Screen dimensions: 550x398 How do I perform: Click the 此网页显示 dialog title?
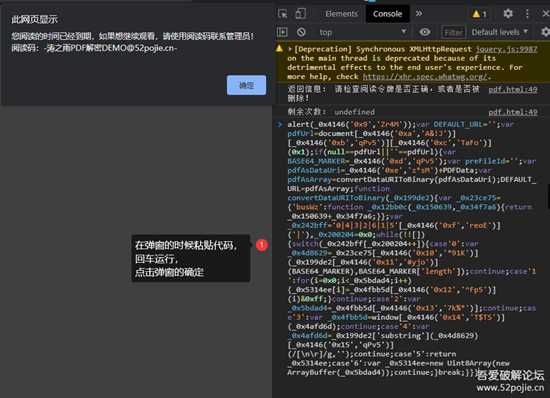tap(34, 20)
